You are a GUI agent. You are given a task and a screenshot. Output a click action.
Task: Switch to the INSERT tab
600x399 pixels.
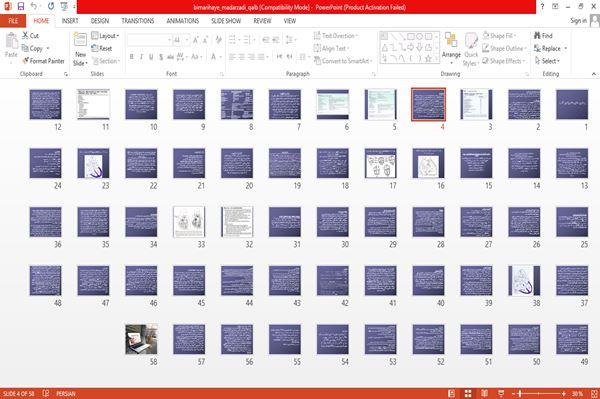tap(70, 21)
